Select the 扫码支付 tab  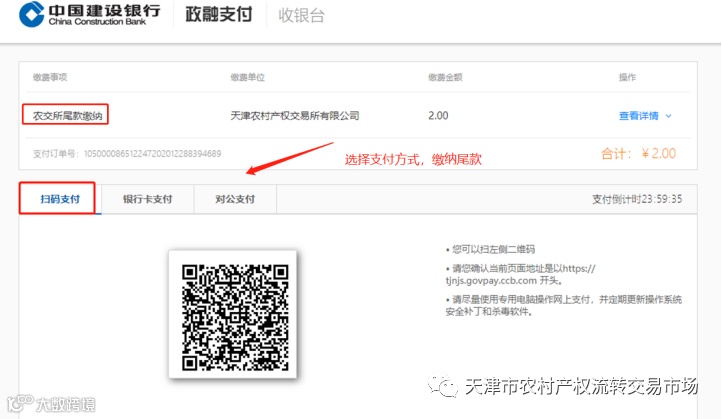(x=60, y=199)
